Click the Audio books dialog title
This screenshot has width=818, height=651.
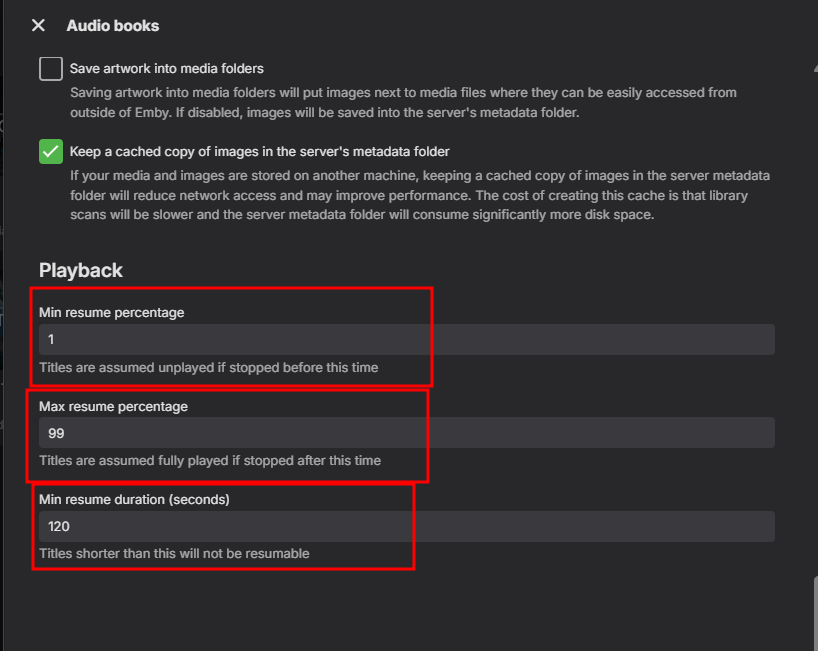112,25
